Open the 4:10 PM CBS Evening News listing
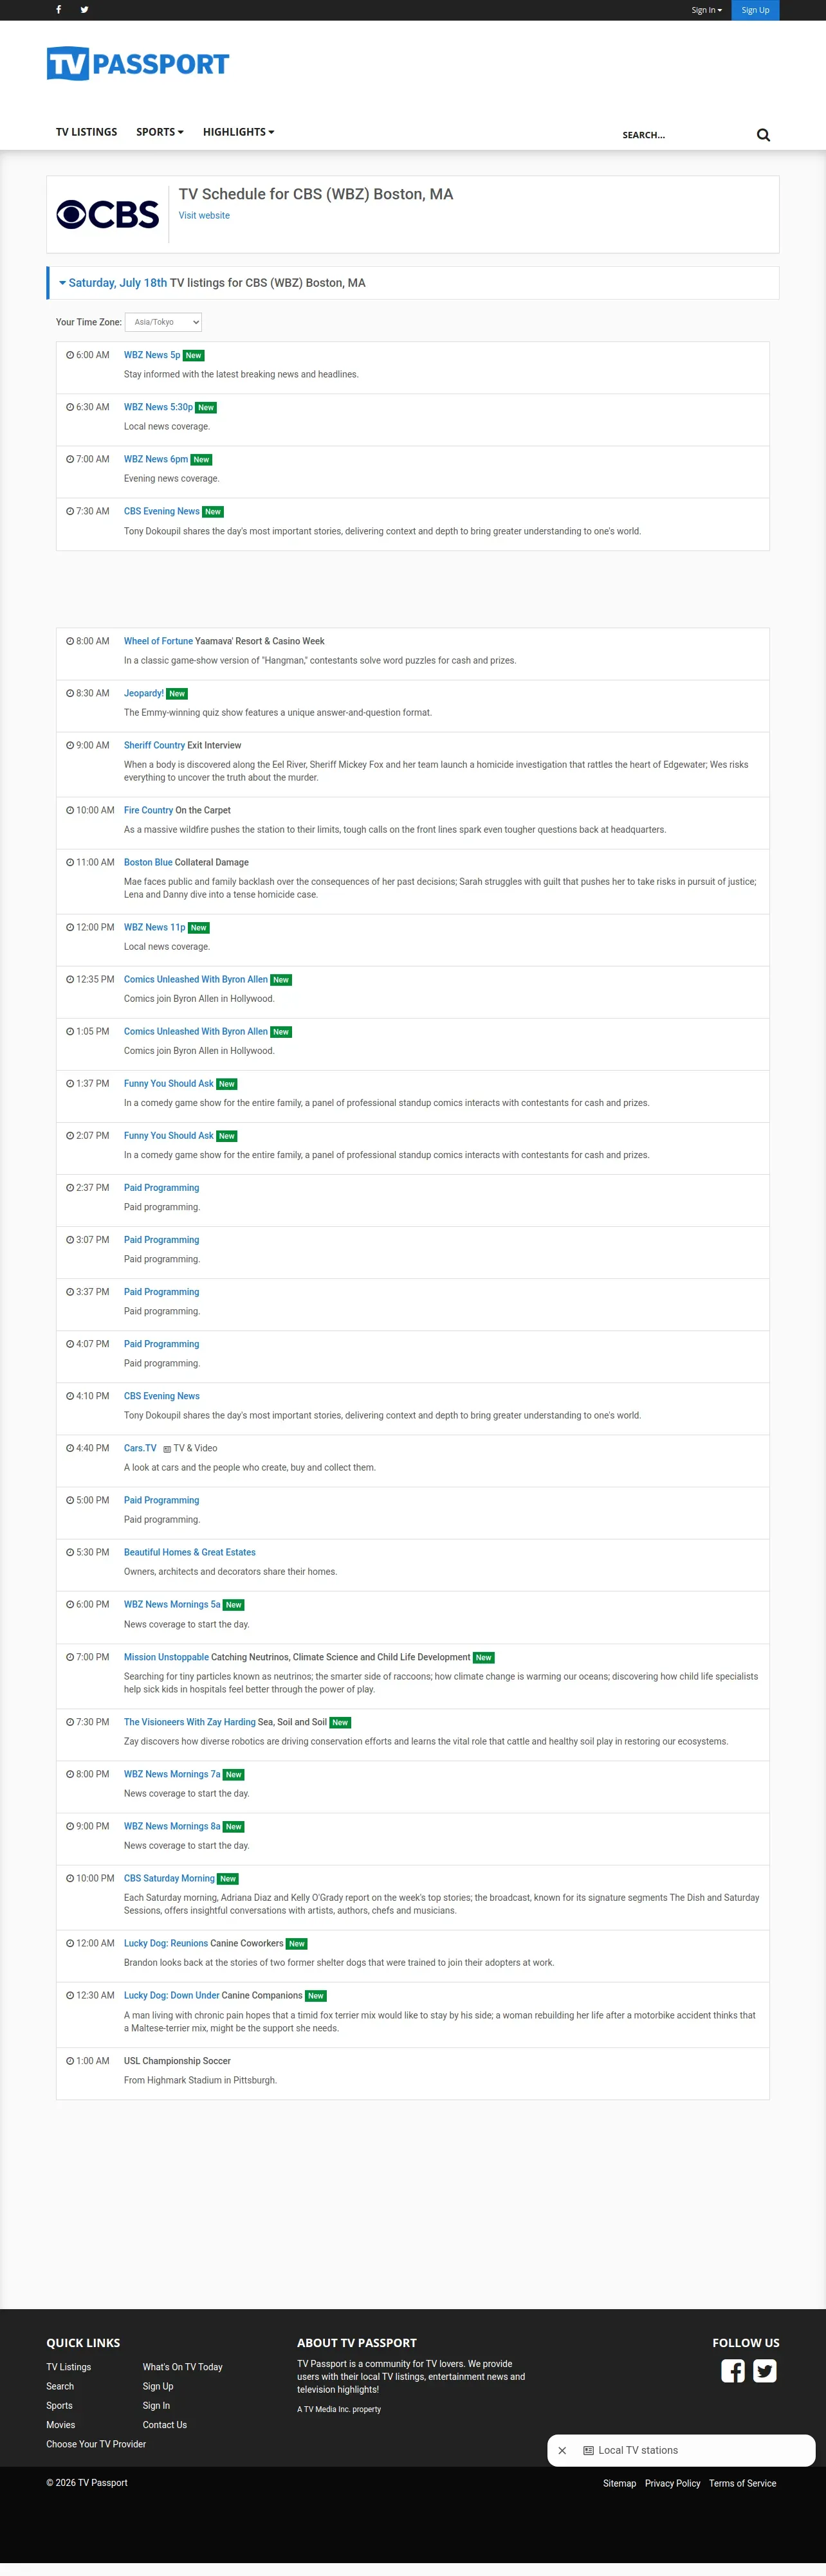The height and width of the screenshot is (2576, 826). 162,1396
